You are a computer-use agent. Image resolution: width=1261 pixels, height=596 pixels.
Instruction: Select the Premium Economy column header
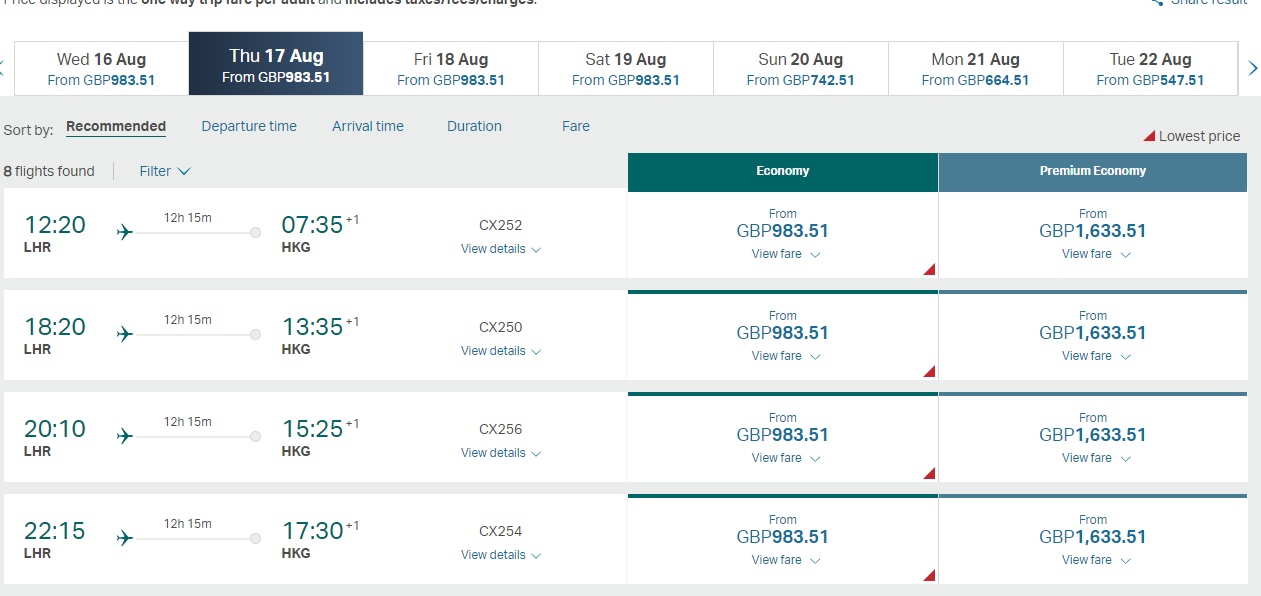1093,171
